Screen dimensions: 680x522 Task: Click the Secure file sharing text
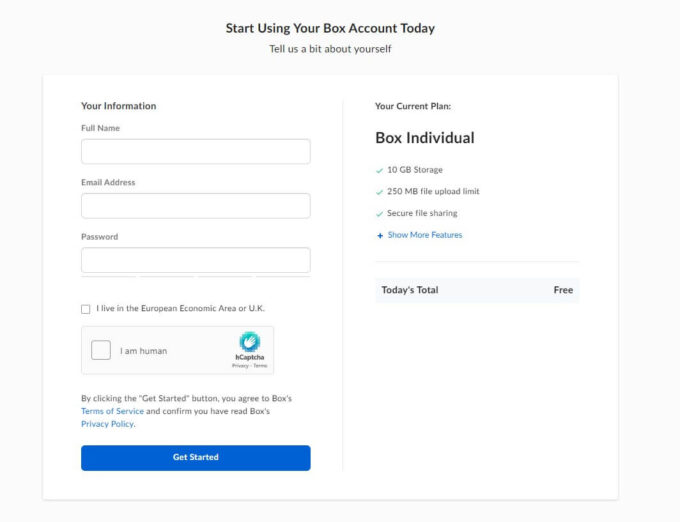[422, 213]
